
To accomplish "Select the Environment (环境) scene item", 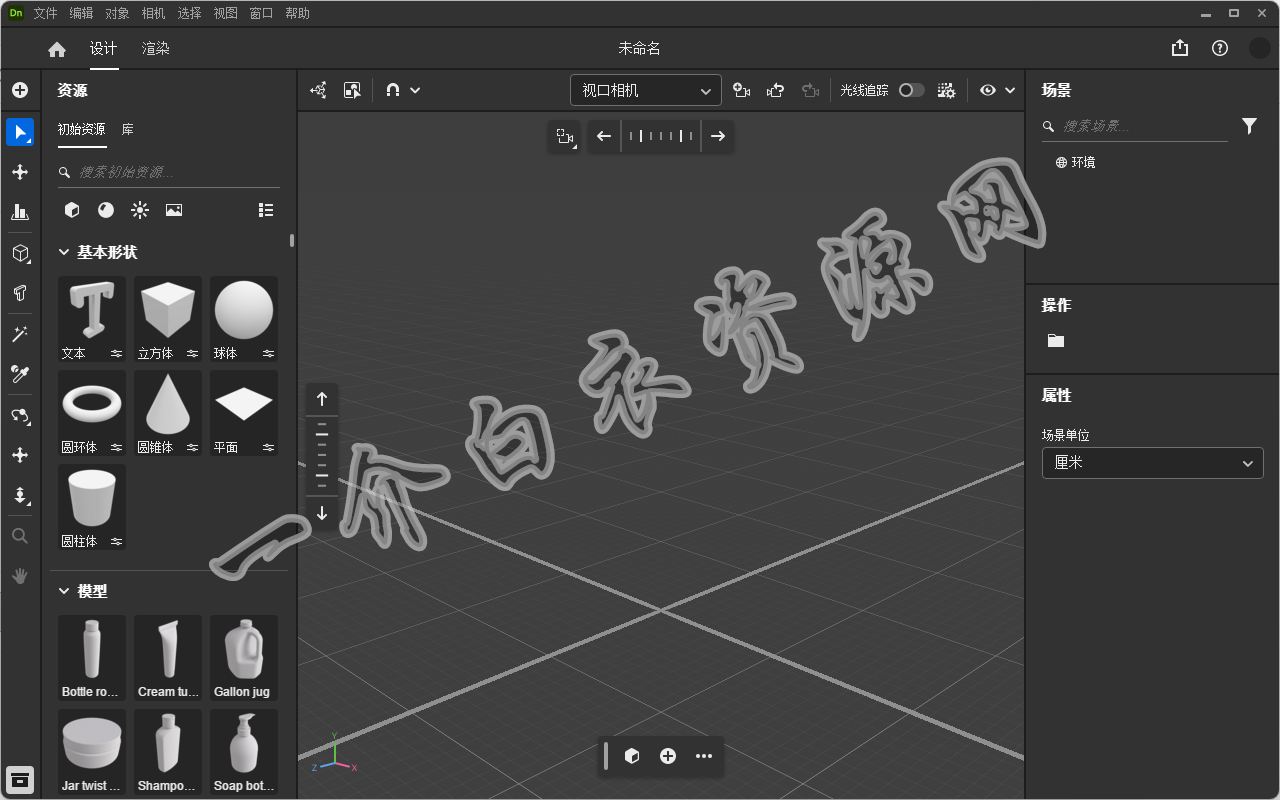I will tap(1083, 162).
